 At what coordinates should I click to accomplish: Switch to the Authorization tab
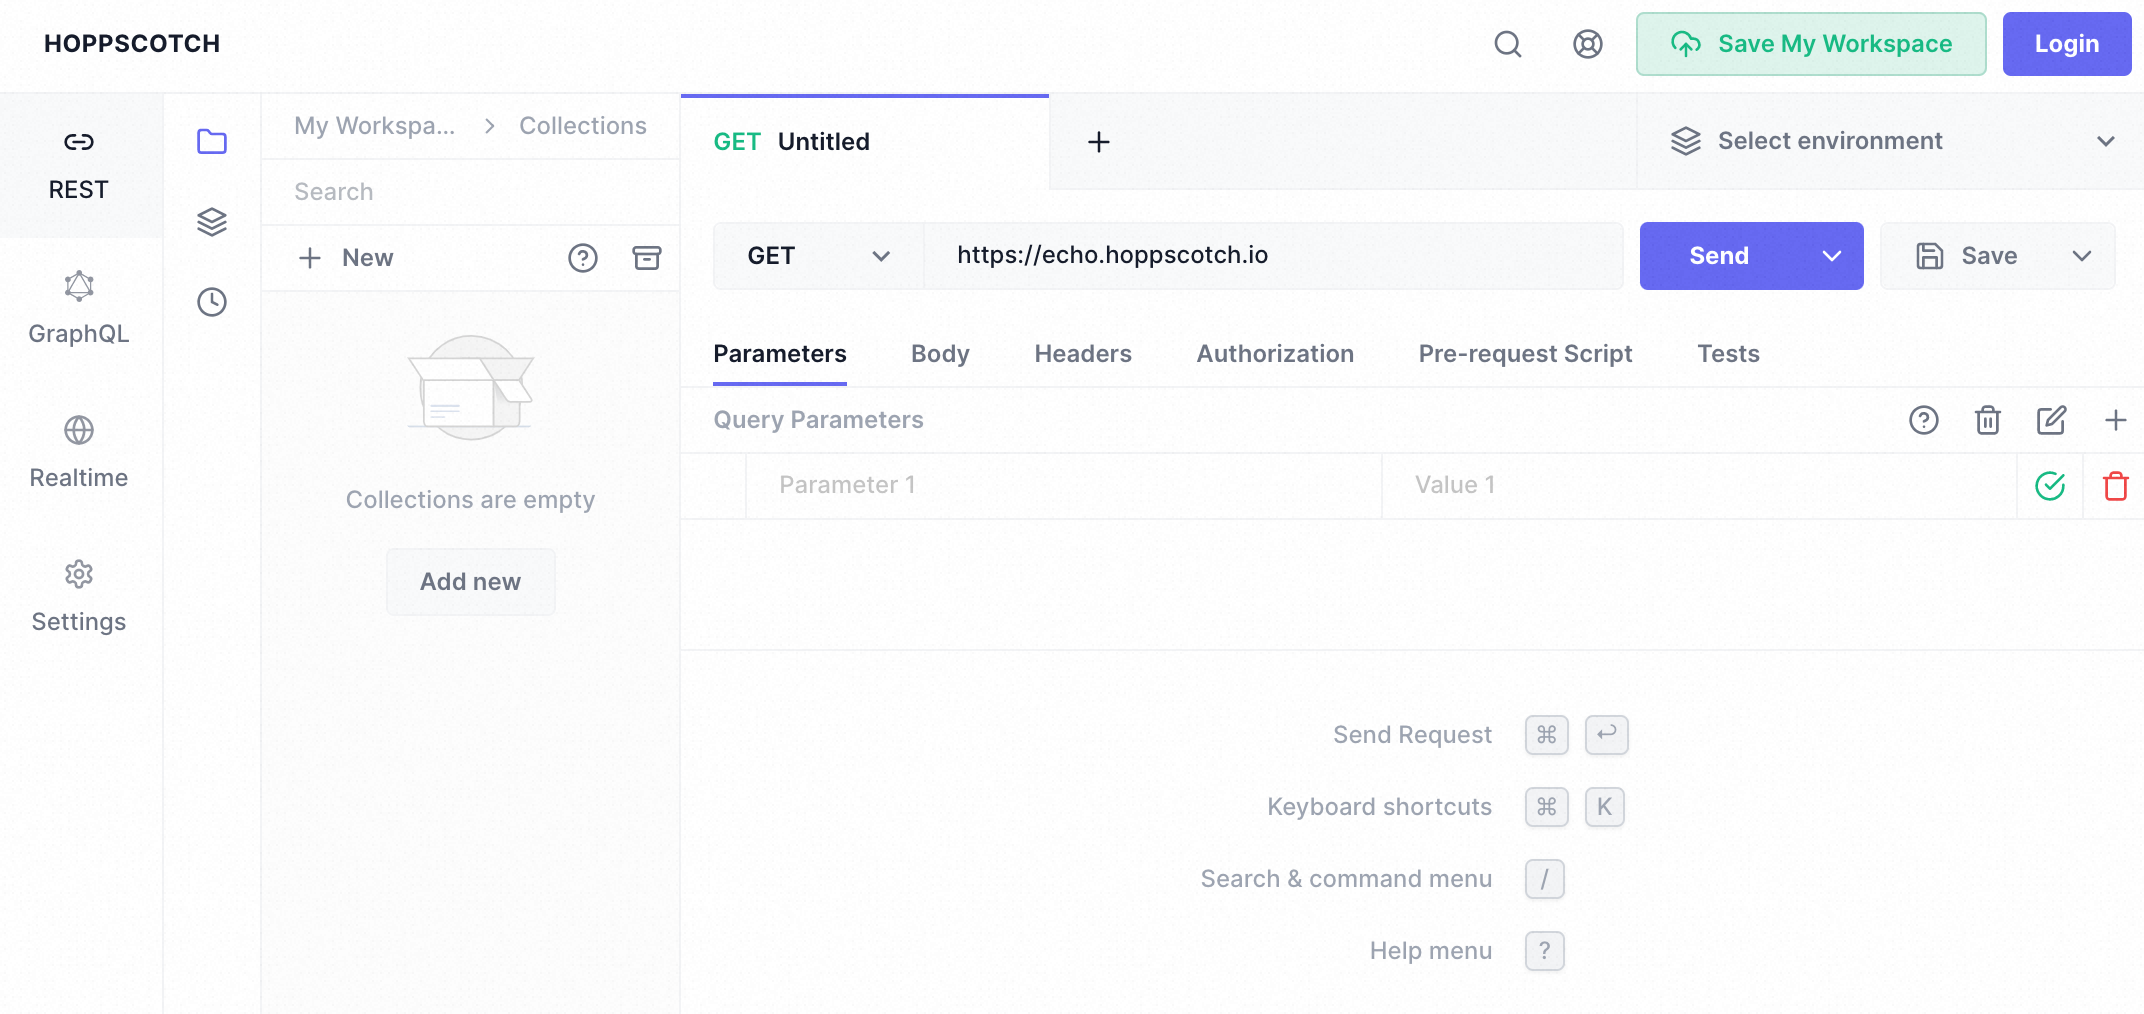click(x=1275, y=354)
